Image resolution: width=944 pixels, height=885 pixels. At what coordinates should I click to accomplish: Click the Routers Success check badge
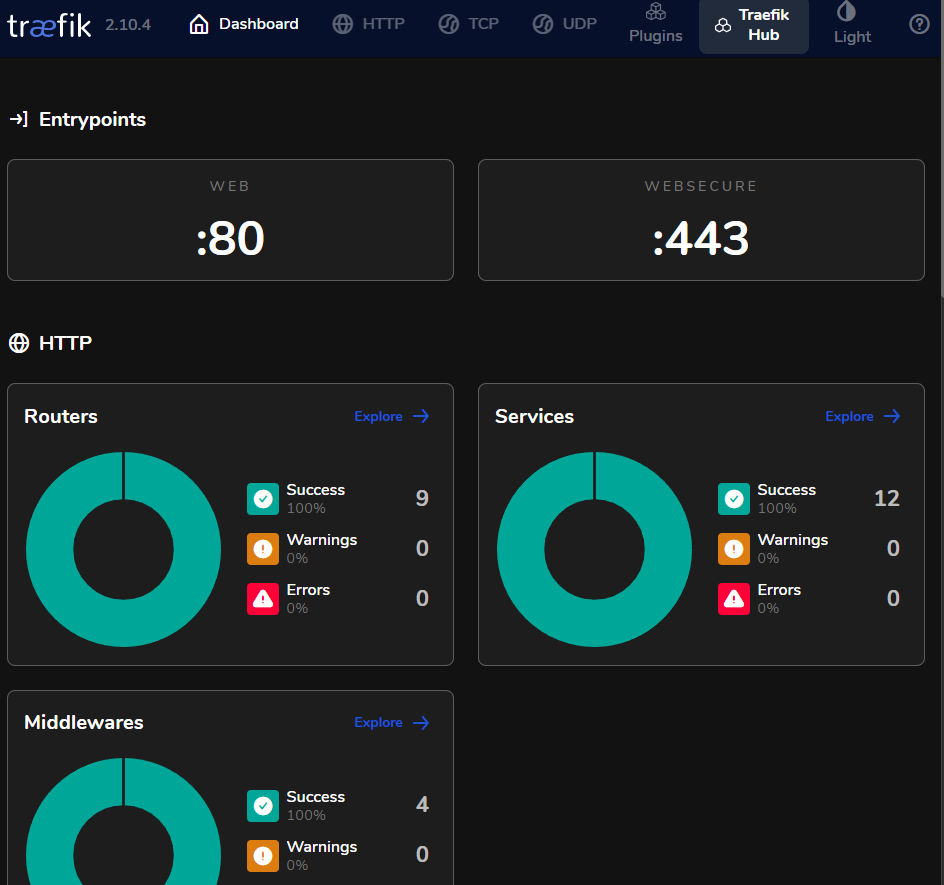(x=262, y=499)
